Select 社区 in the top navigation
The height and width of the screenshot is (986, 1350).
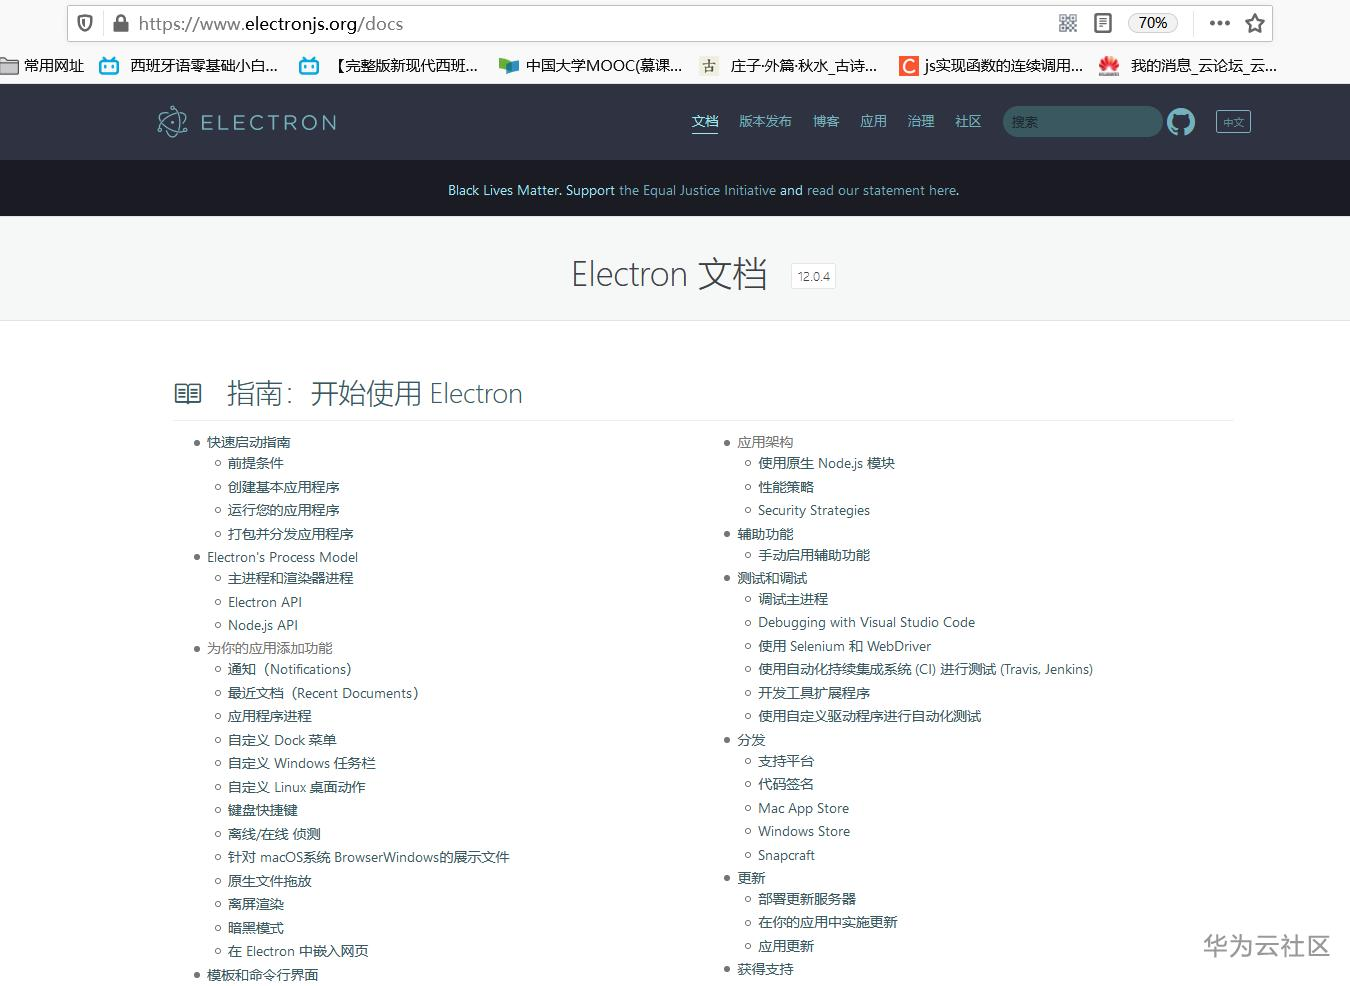click(x=967, y=121)
